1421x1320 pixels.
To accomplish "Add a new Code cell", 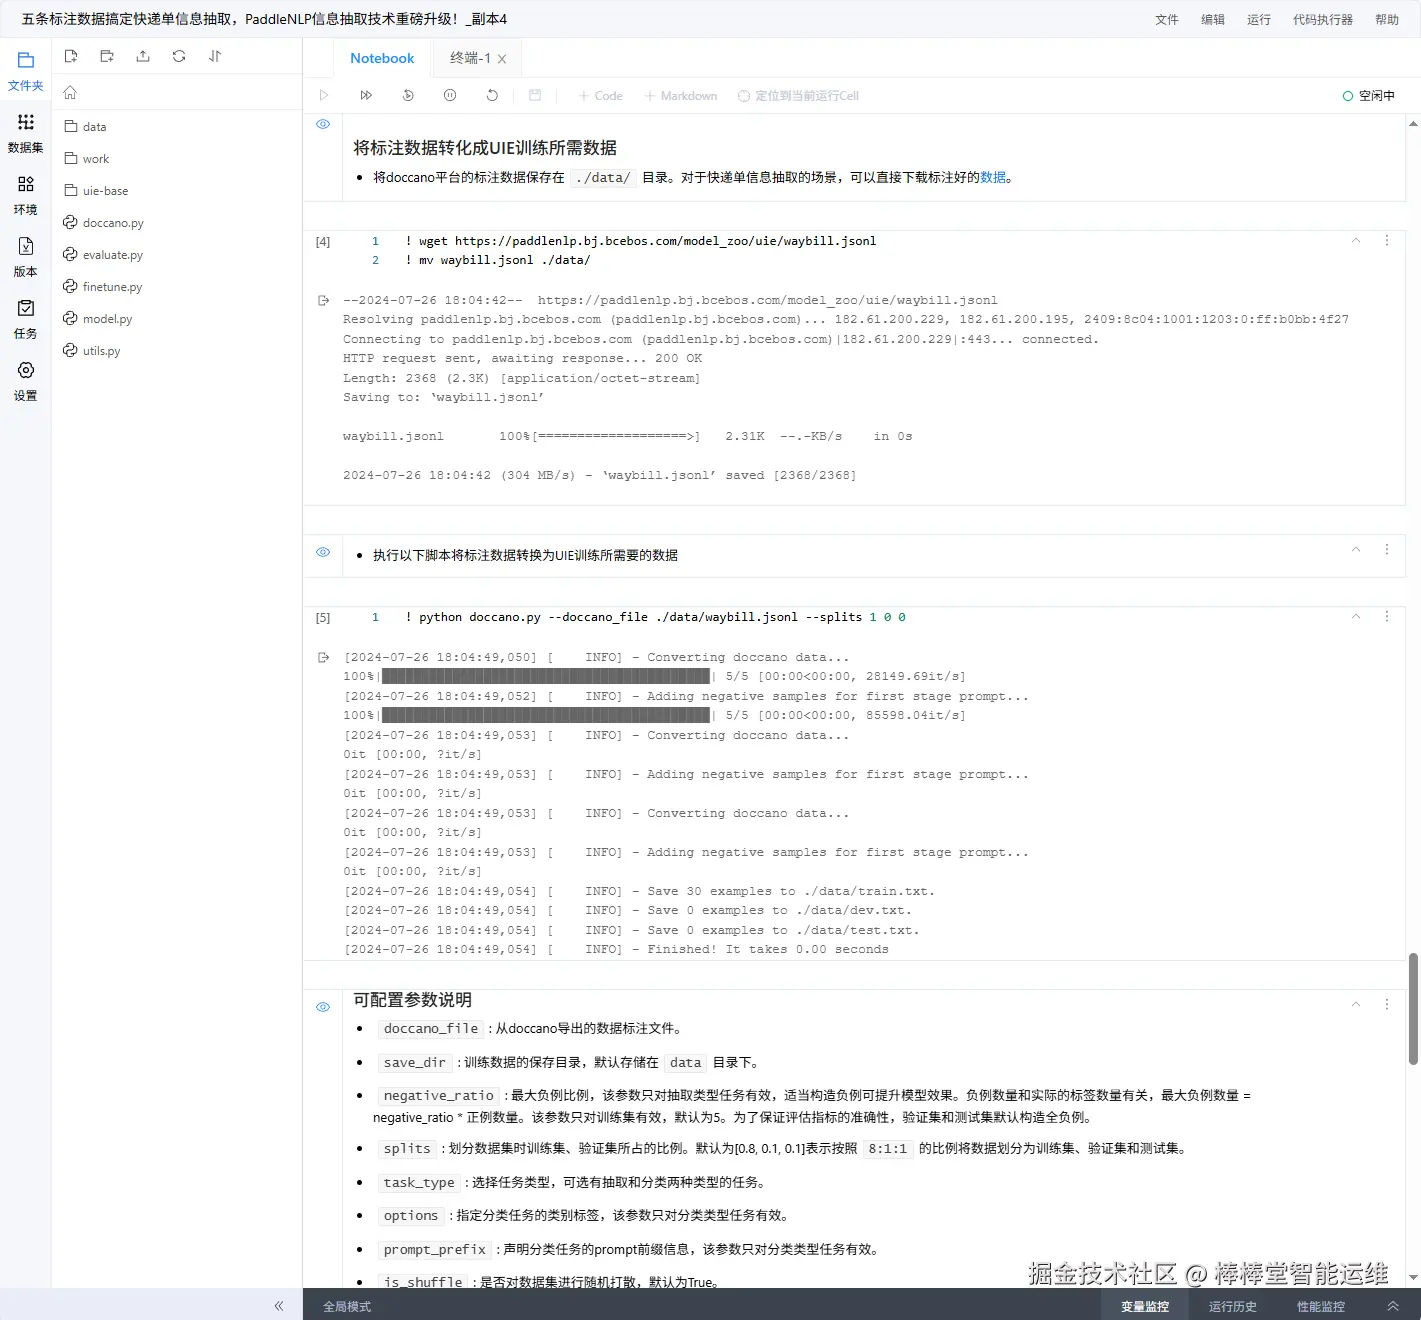I will [601, 96].
